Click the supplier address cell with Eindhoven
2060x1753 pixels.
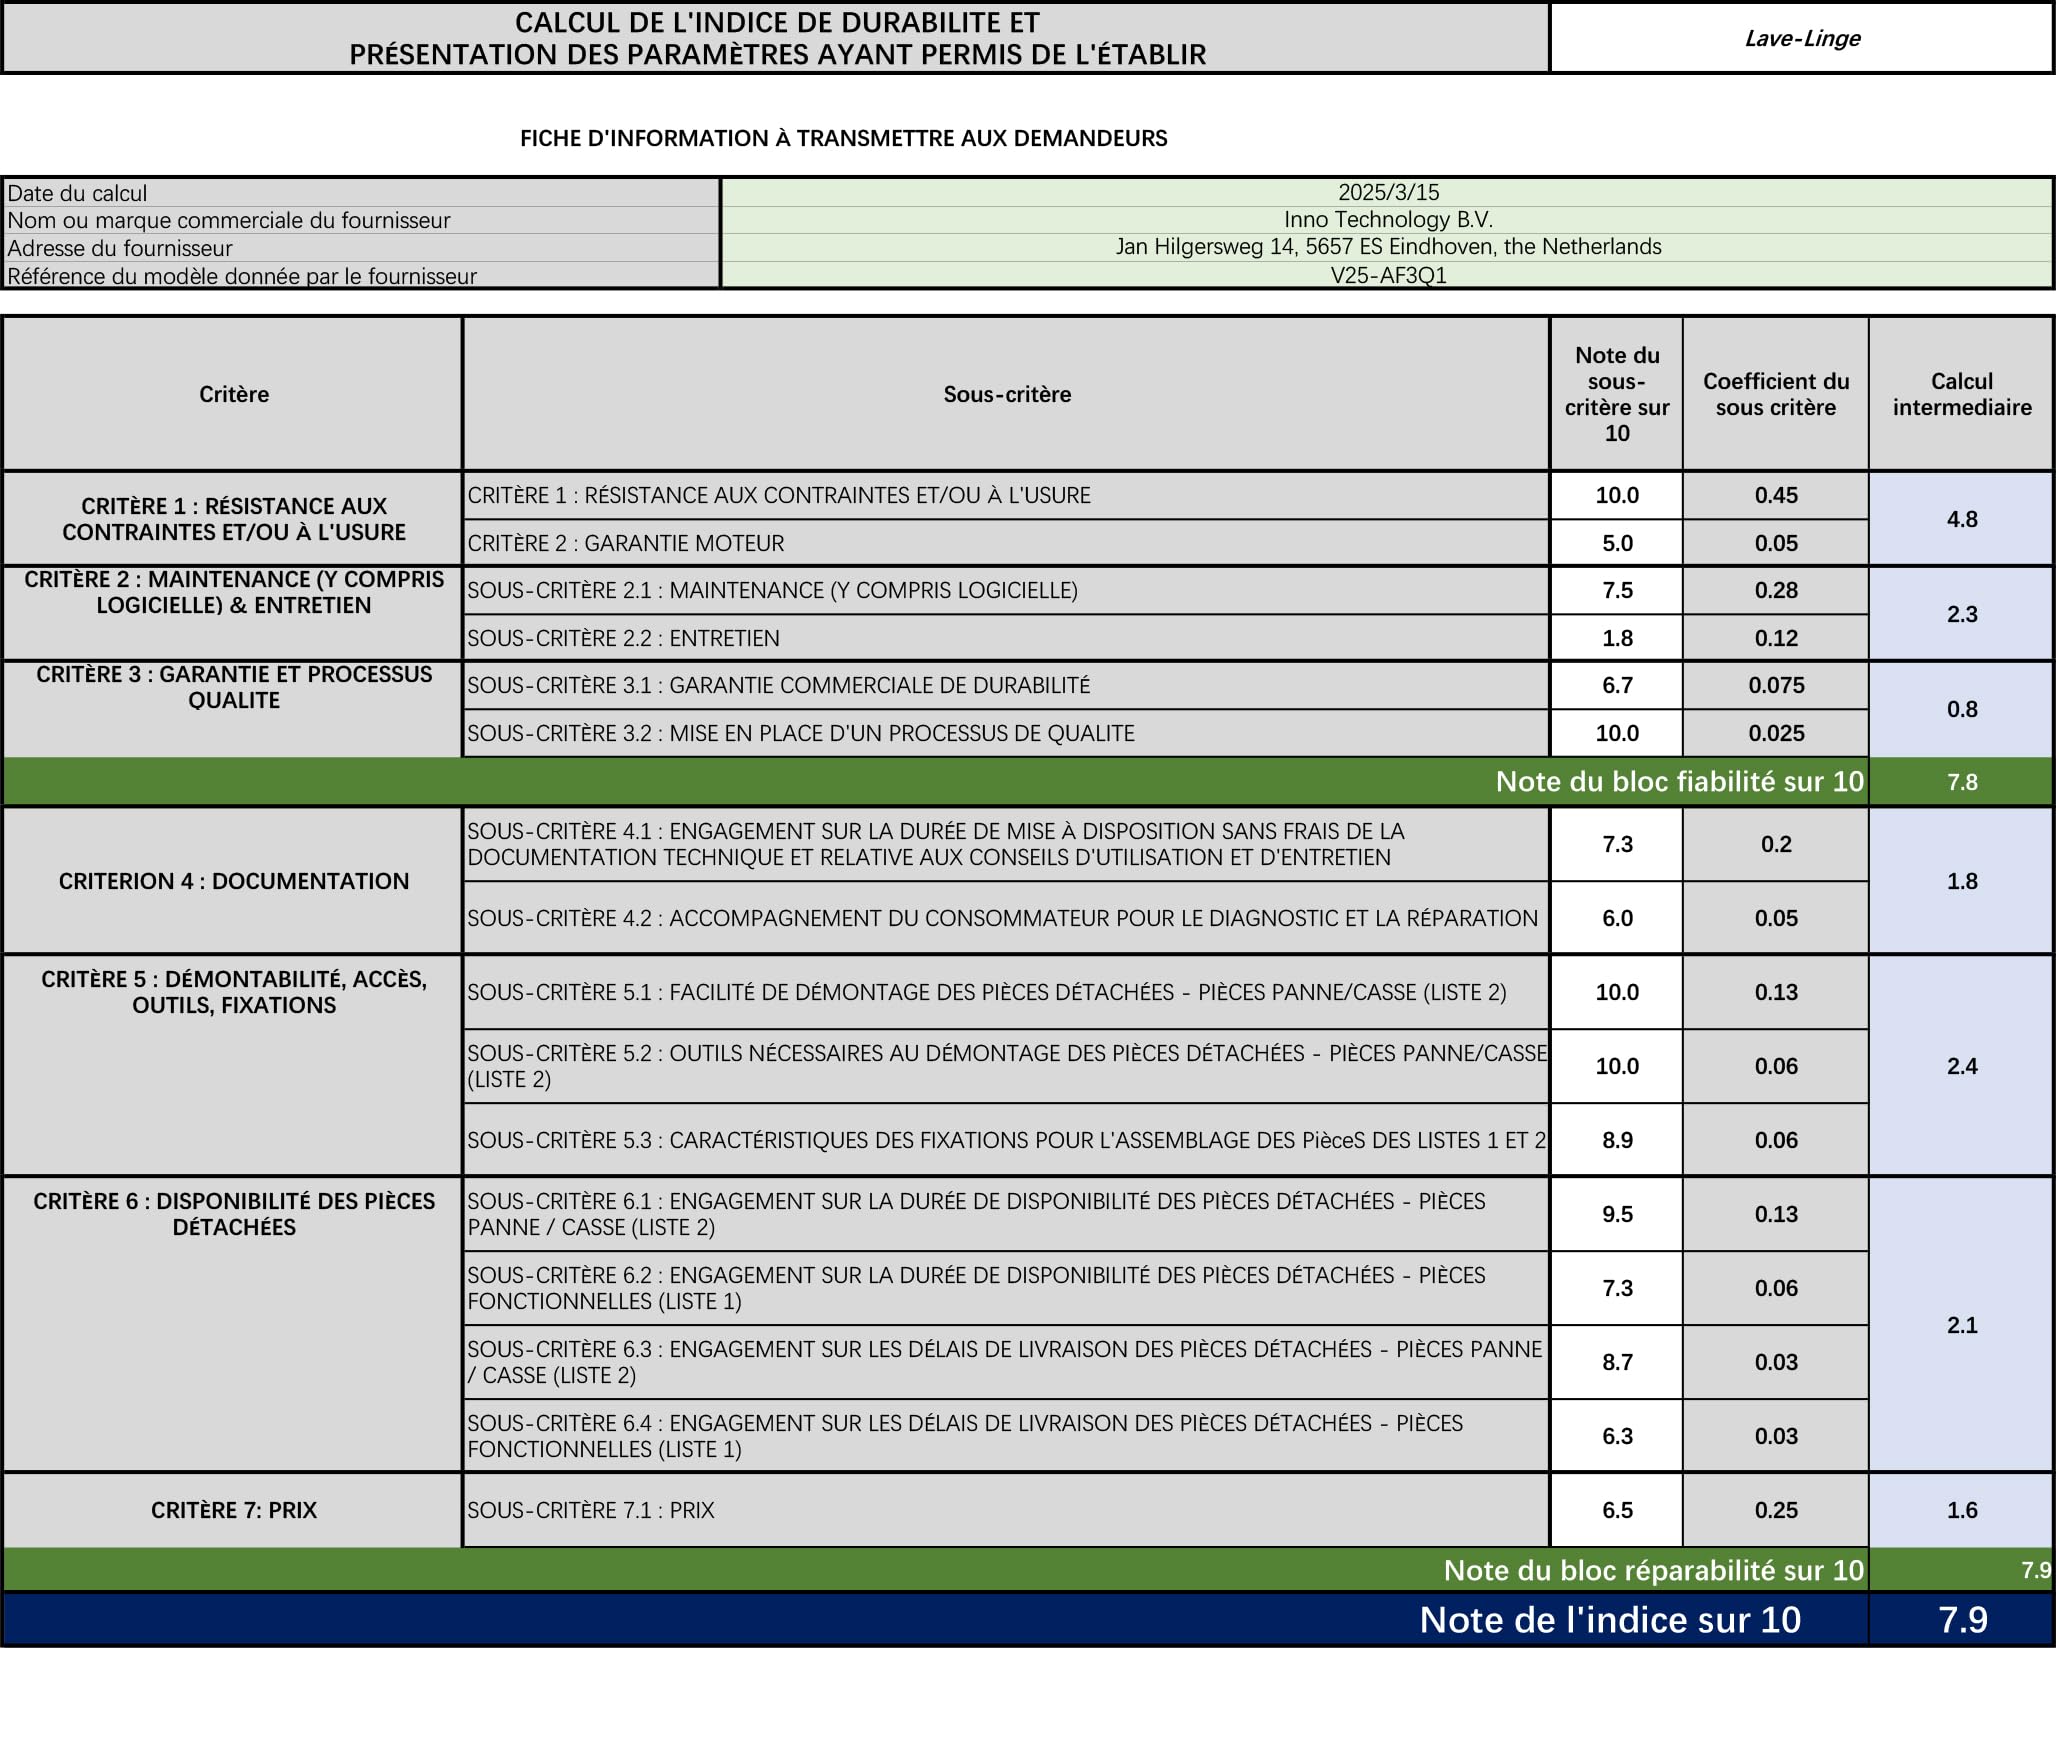tap(1388, 247)
